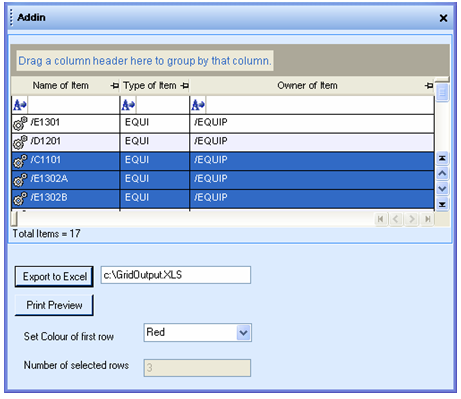
Task: Jump to first row with top arrow
Action: coord(442,158)
